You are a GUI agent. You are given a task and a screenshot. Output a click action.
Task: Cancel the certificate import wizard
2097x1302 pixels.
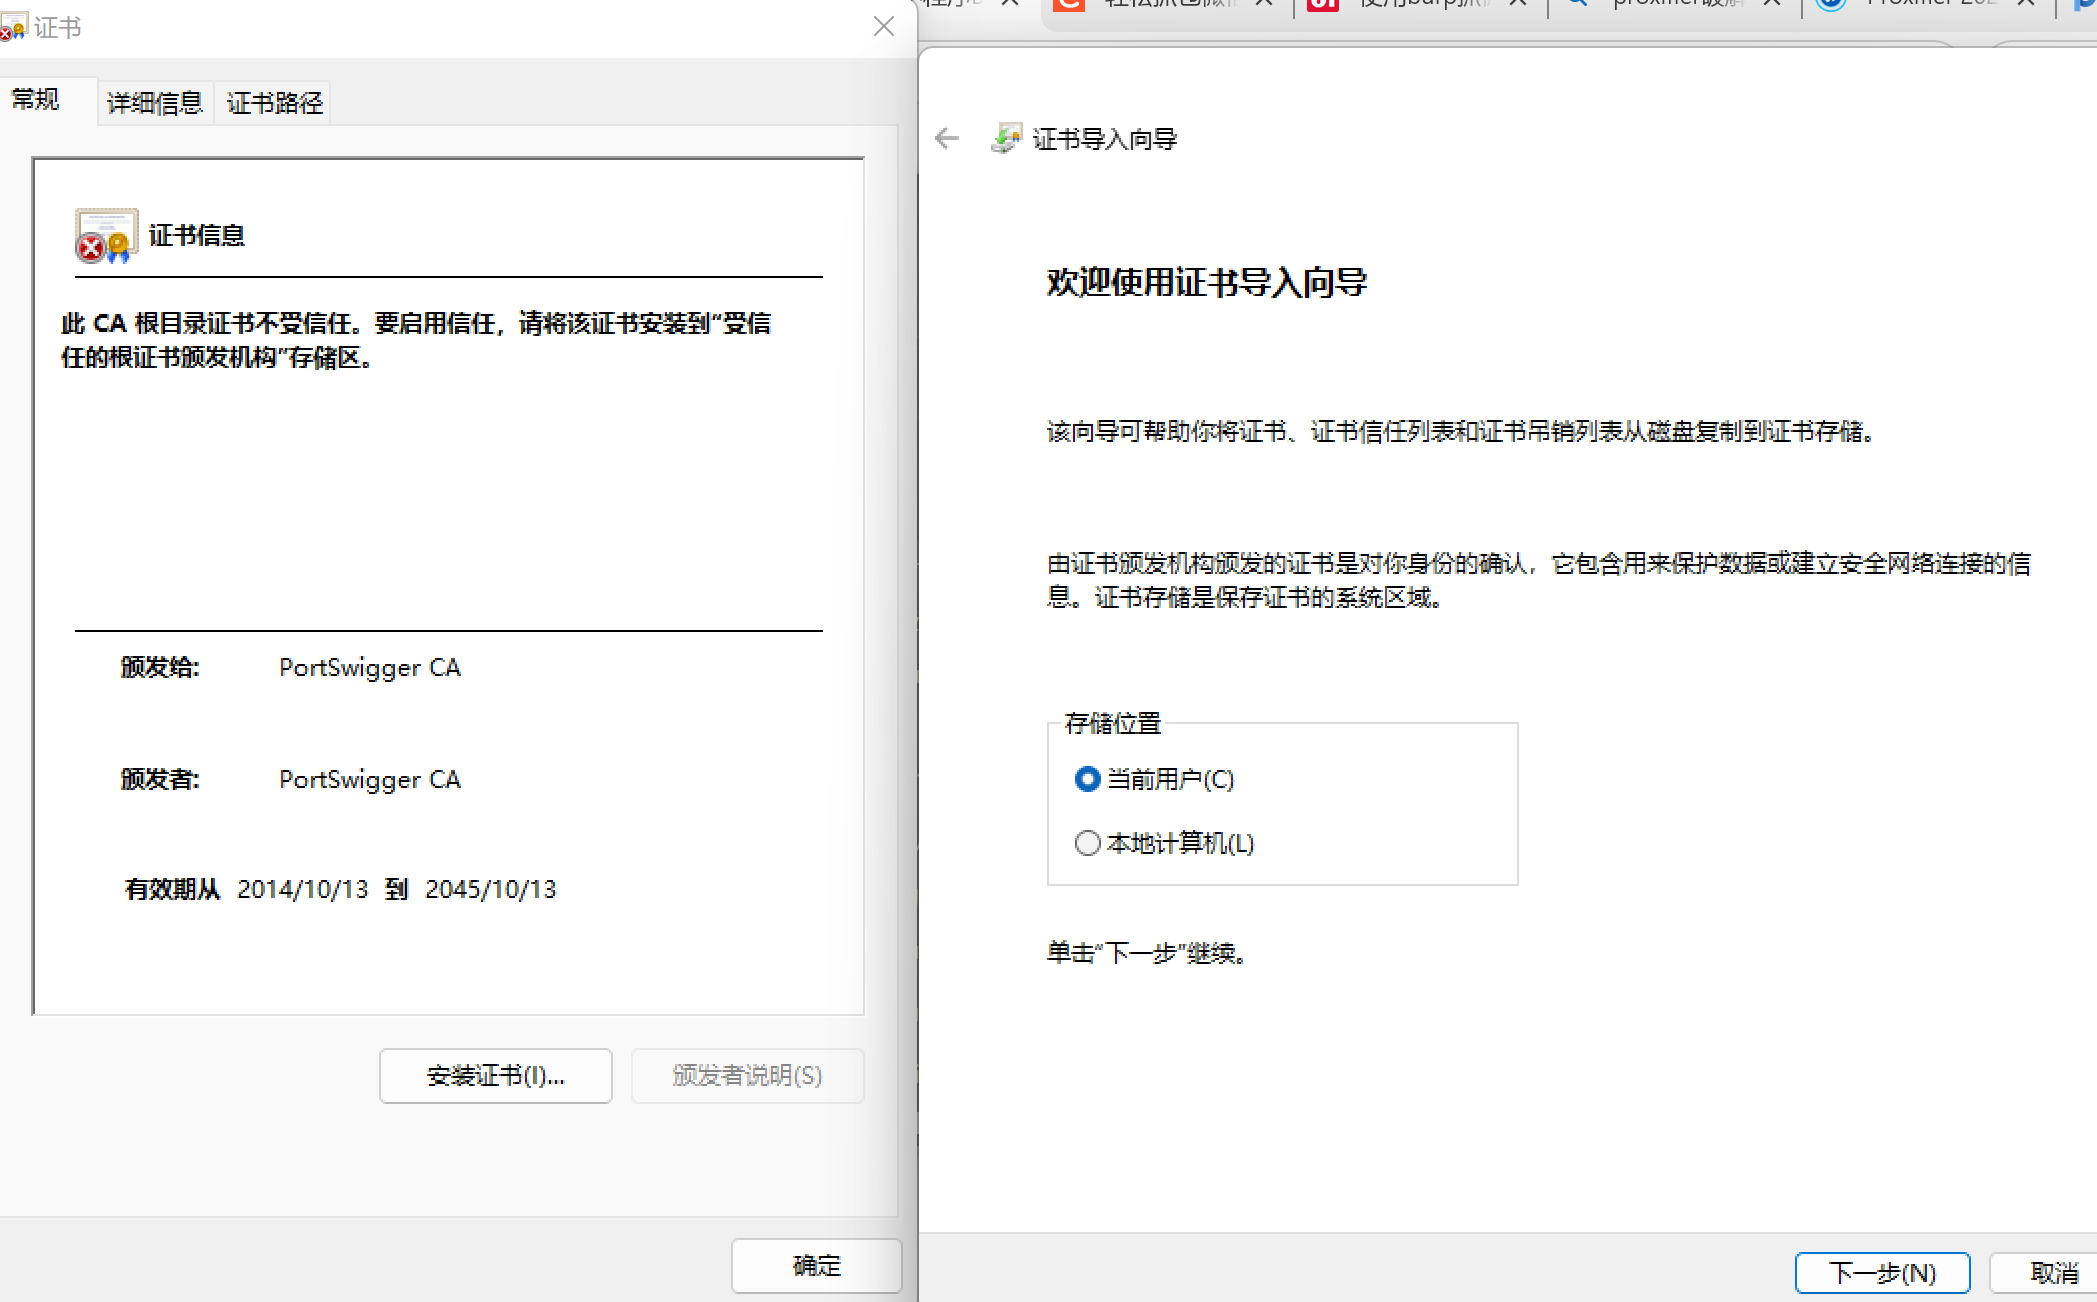click(2053, 1272)
